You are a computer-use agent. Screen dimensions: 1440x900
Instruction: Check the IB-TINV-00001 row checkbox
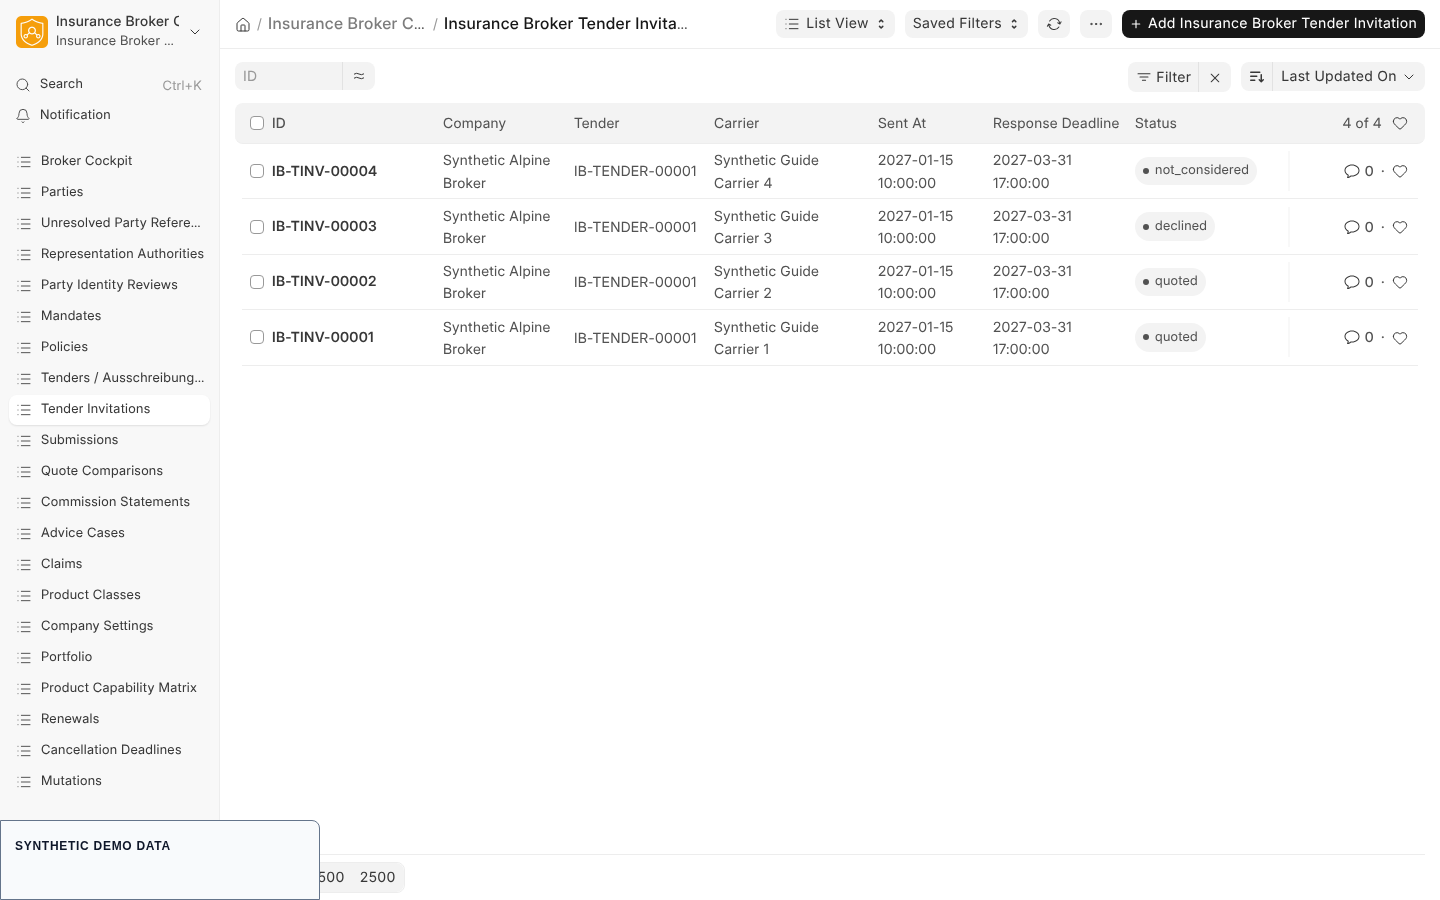tap(257, 337)
